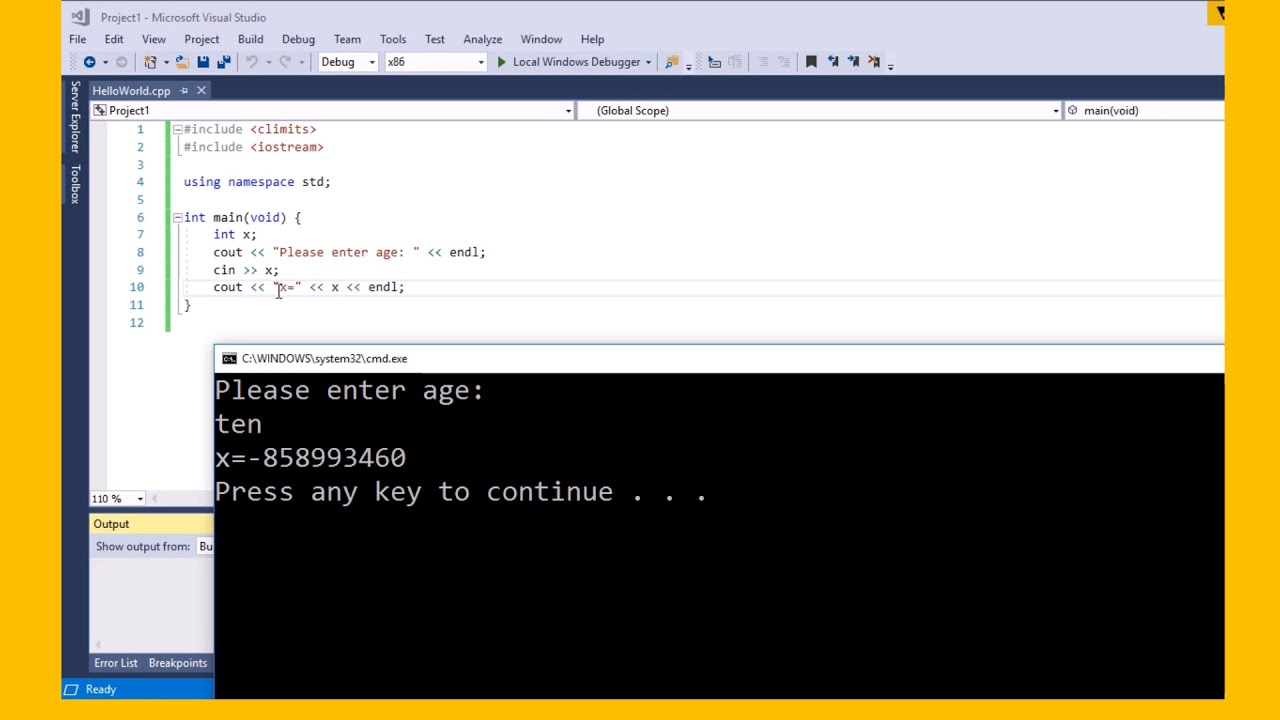The width and height of the screenshot is (1280, 720).
Task: Open the Window menu
Action: tap(541, 39)
